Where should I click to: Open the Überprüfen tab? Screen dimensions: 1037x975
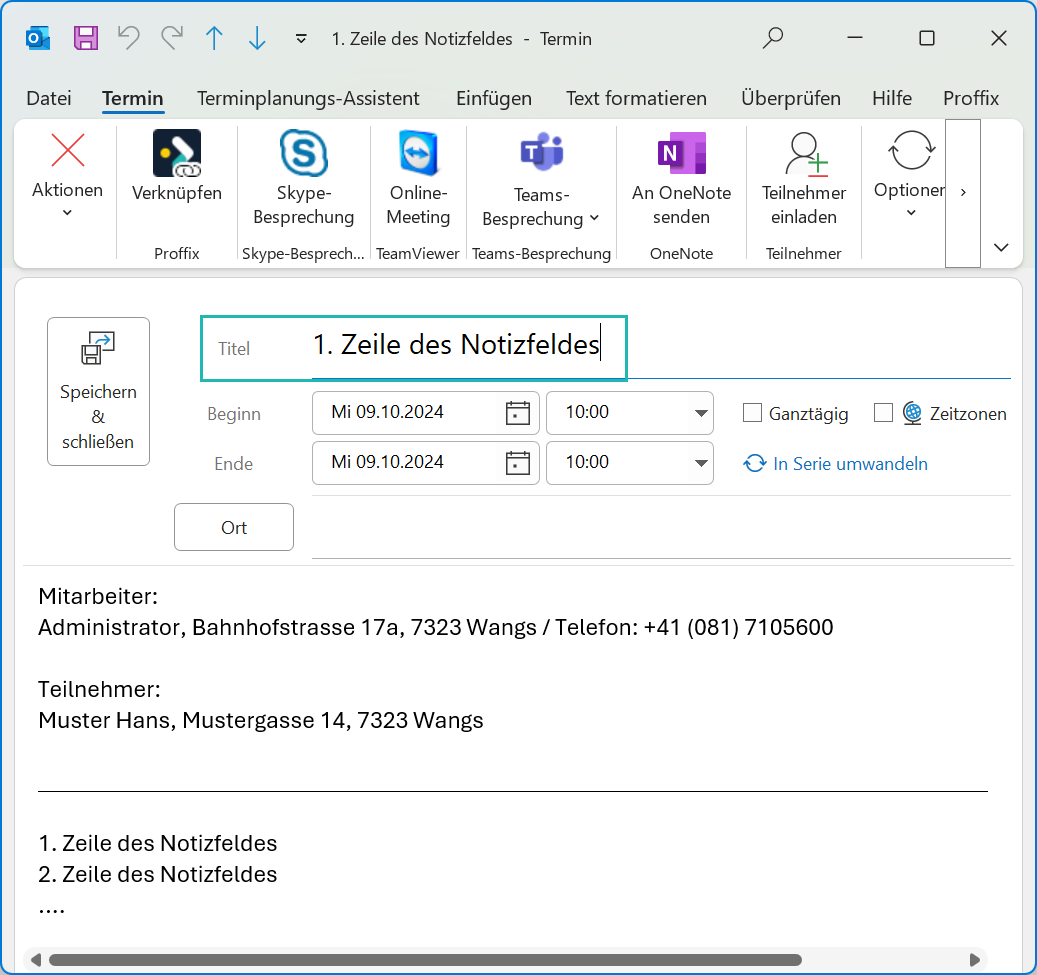tap(790, 98)
